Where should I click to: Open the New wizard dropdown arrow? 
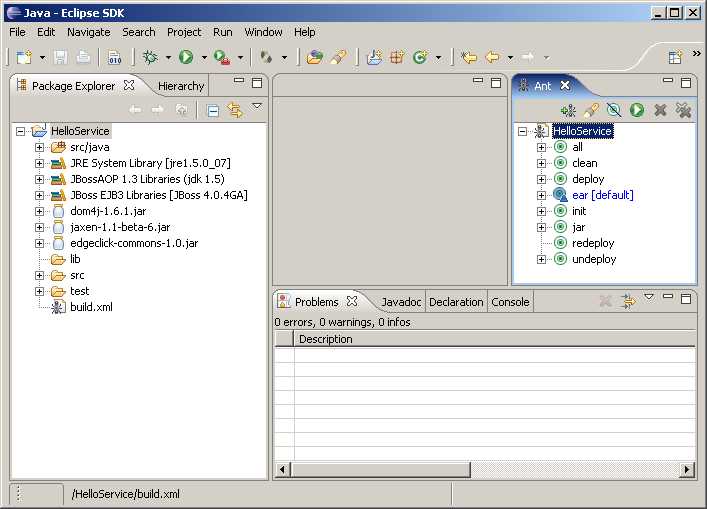pos(42,58)
